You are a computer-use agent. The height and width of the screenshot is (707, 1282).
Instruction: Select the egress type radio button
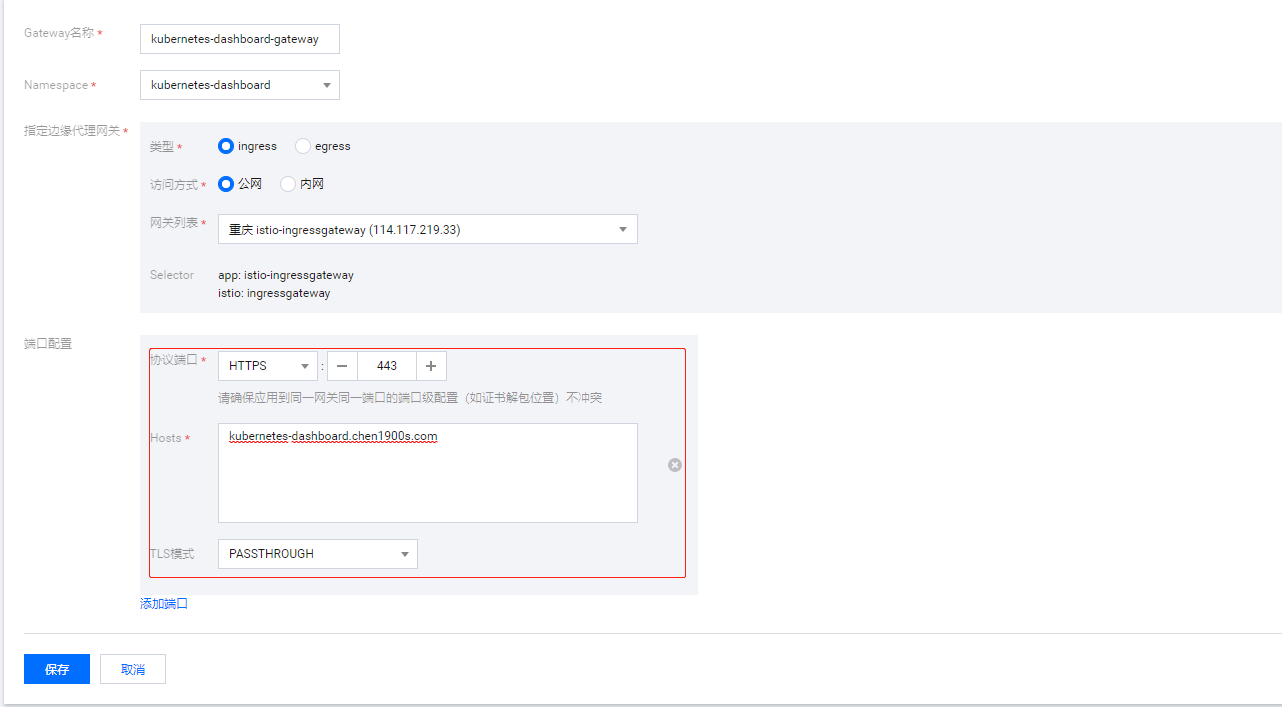coord(303,146)
